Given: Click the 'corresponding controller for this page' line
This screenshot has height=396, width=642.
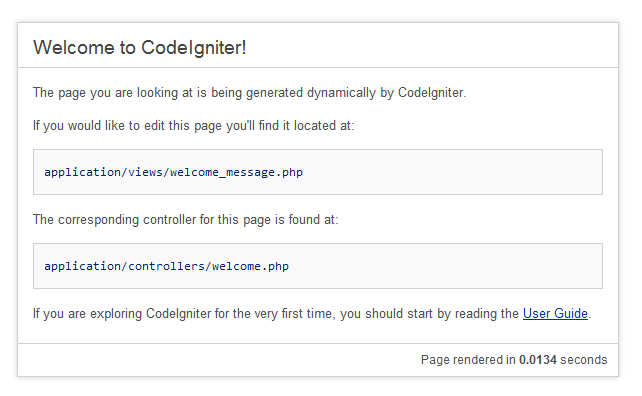Looking at the screenshot, I should [x=185, y=220].
